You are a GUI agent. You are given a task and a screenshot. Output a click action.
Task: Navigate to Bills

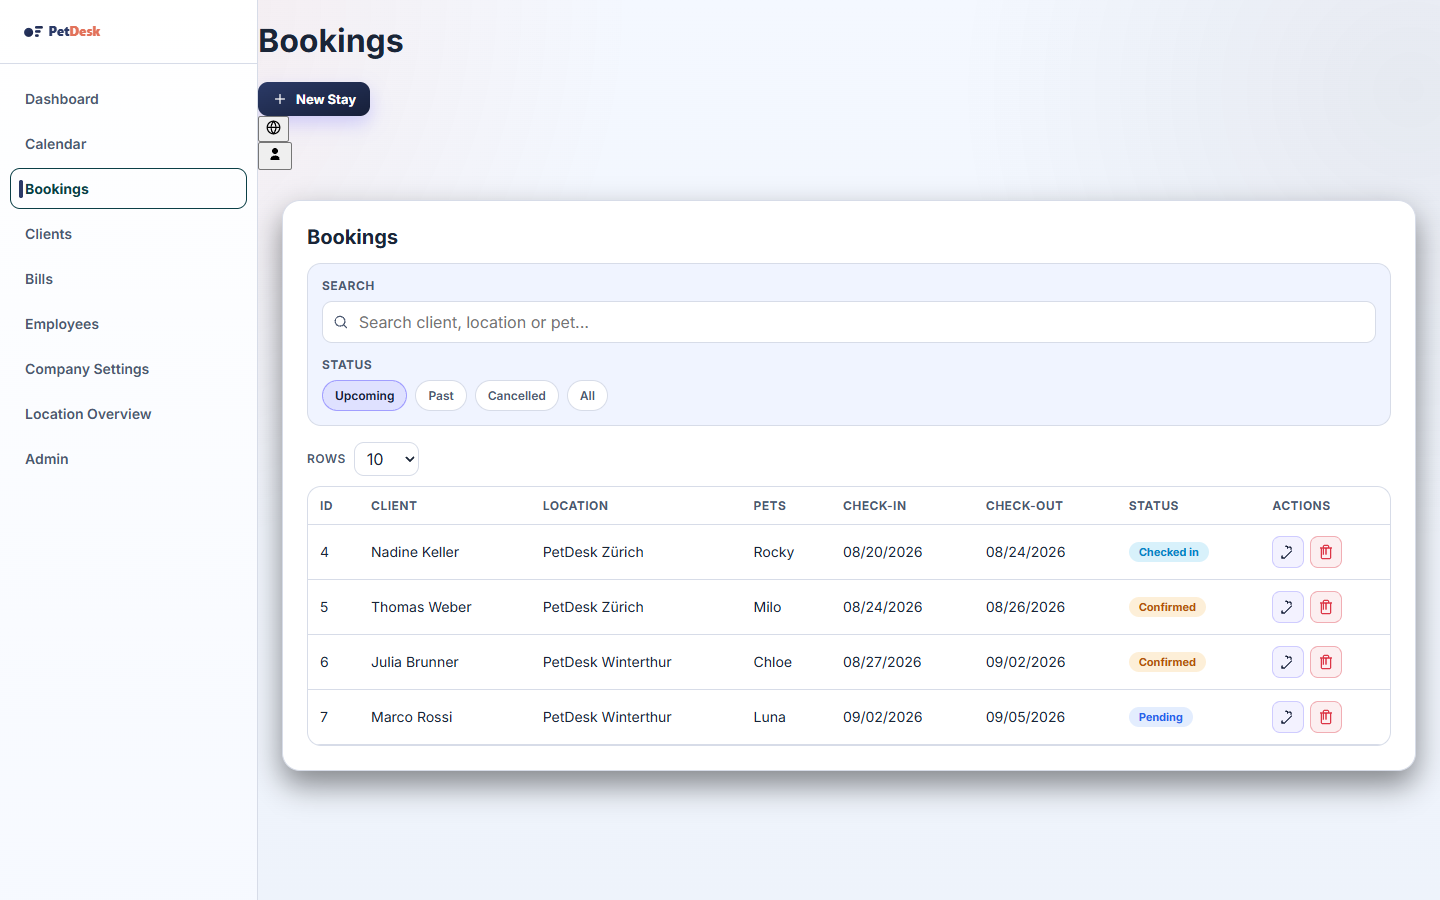[128, 279]
